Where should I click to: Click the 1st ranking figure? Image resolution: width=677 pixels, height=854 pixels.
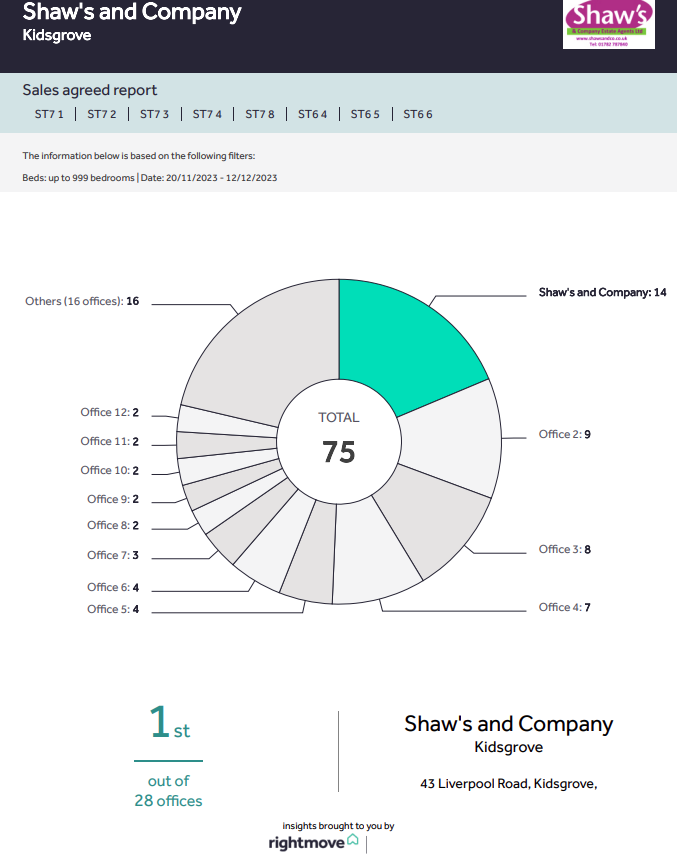click(169, 722)
